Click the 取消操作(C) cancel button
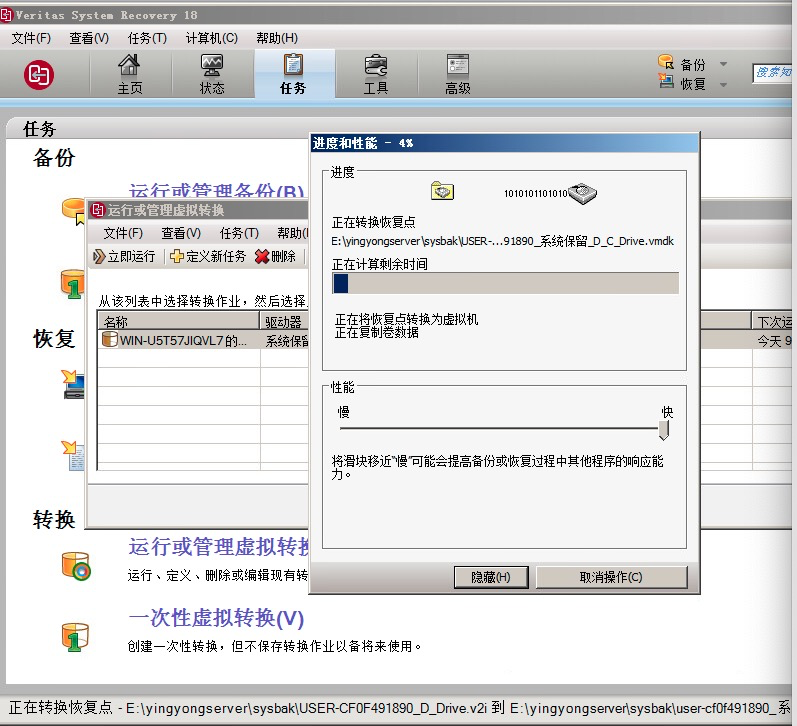 pyautogui.click(x=611, y=577)
